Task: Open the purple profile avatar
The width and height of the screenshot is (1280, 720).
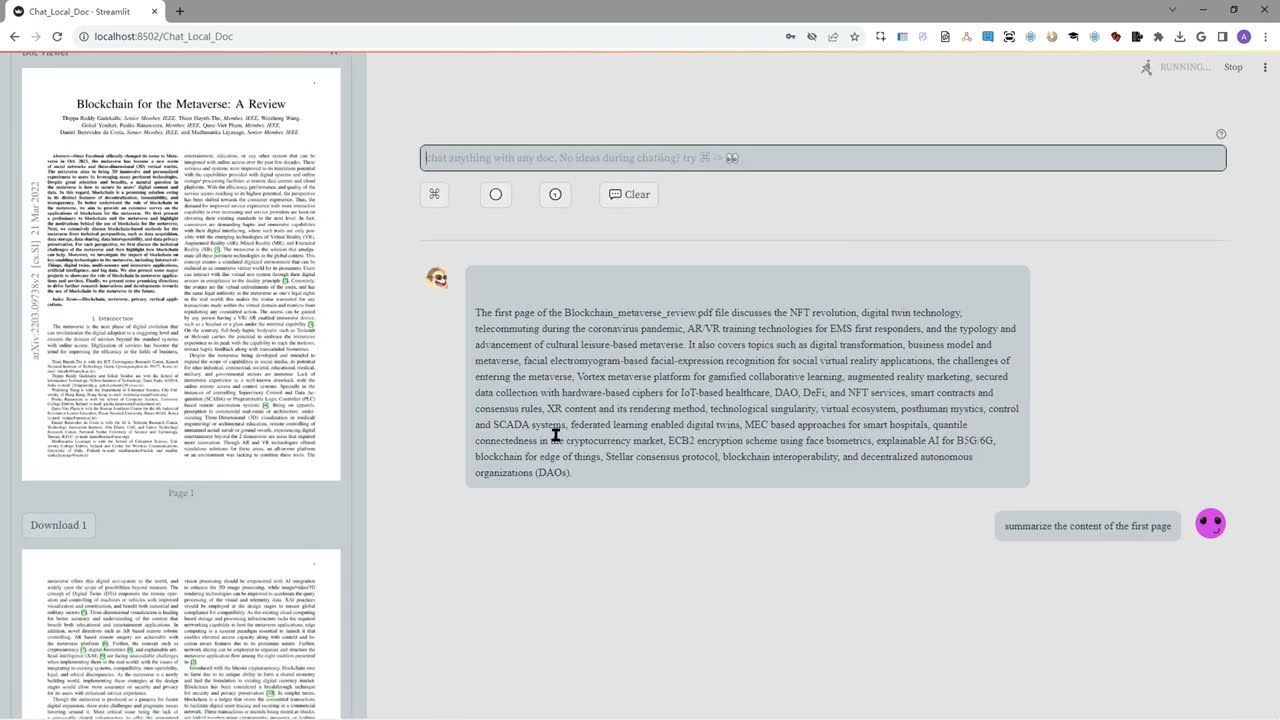Action: point(1244,37)
